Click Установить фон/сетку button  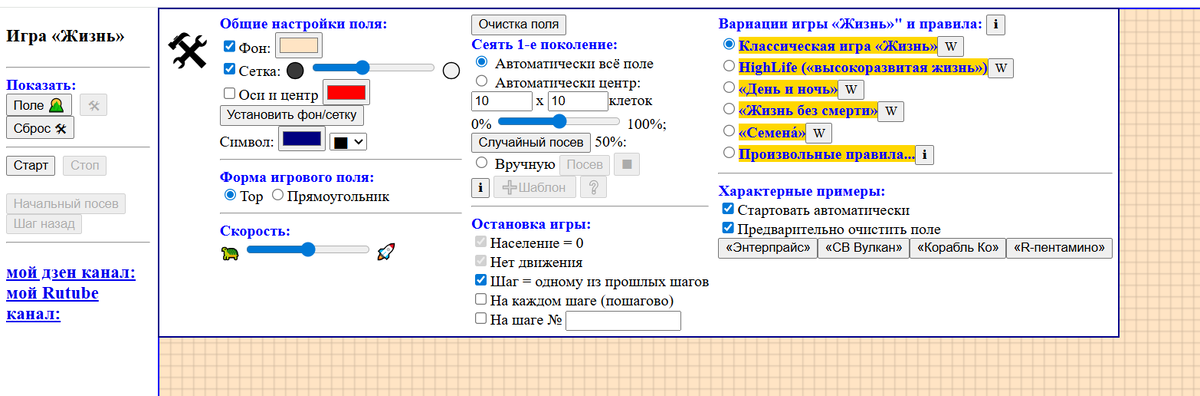292,115
